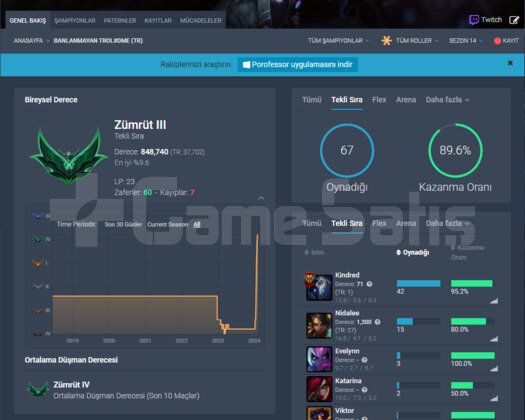Click the Zümrüt IV average enemy emblem

(38, 389)
